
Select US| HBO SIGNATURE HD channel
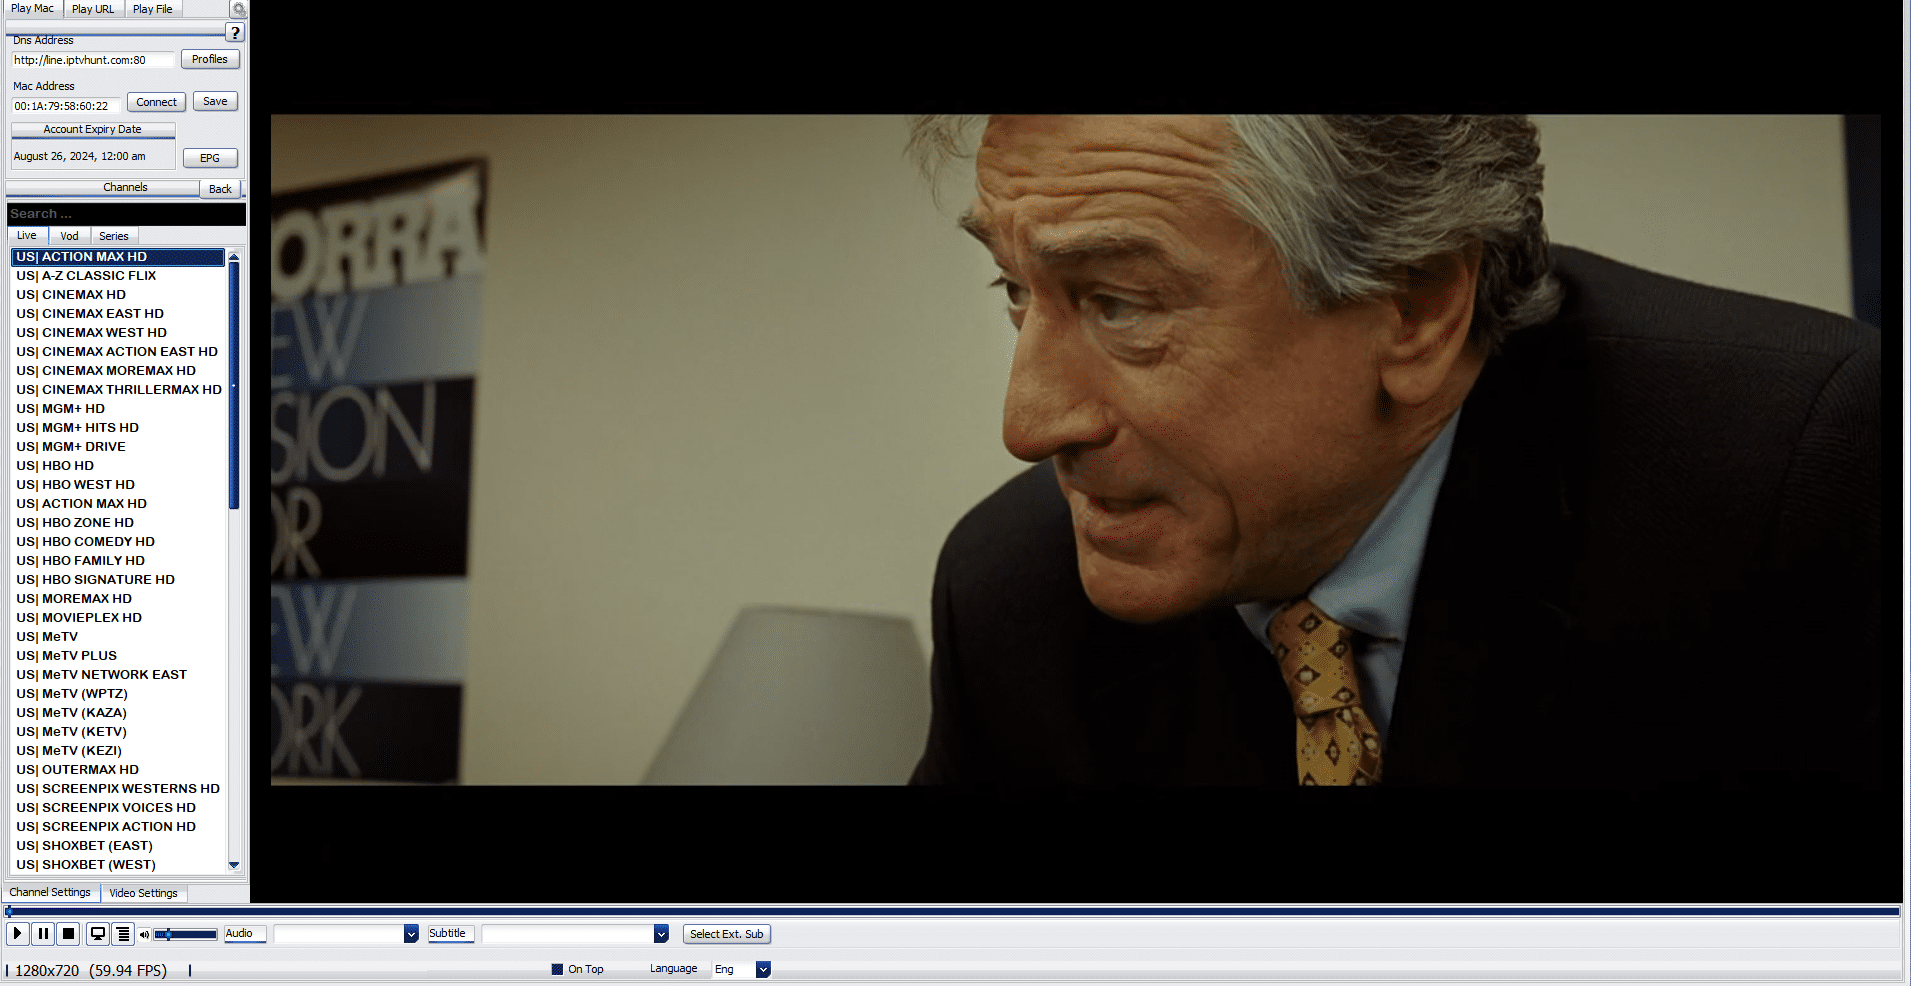(118, 580)
